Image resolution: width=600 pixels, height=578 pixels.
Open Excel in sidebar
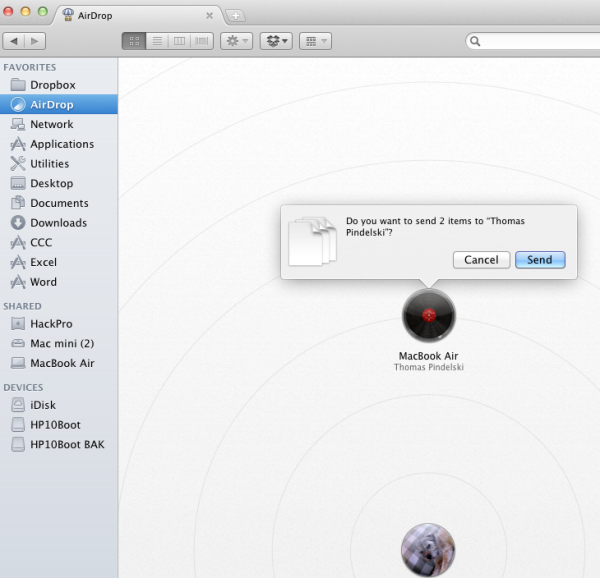click(59, 262)
